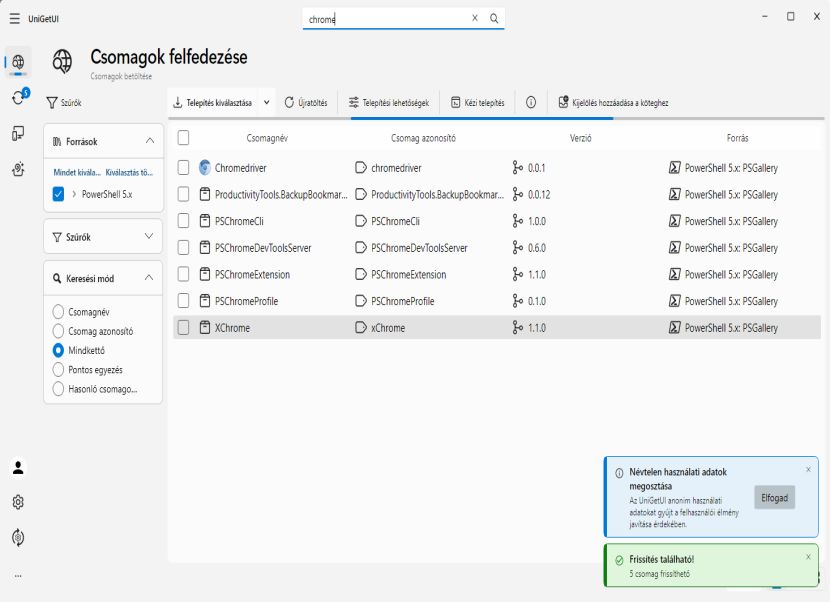Click the Kézi telepítés toolbar button

click(477, 102)
